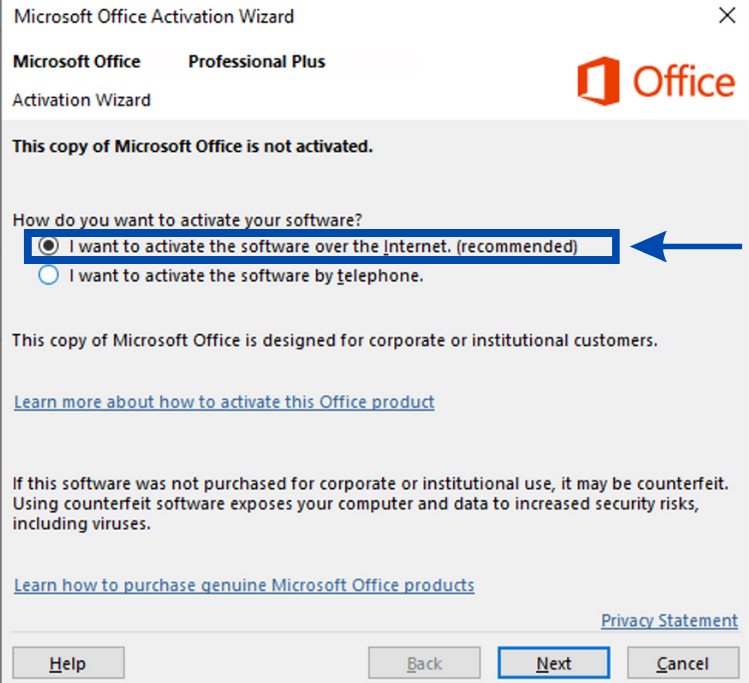Click the greyed-out Back button
Viewport: 749px width, 683px height.
(x=424, y=663)
